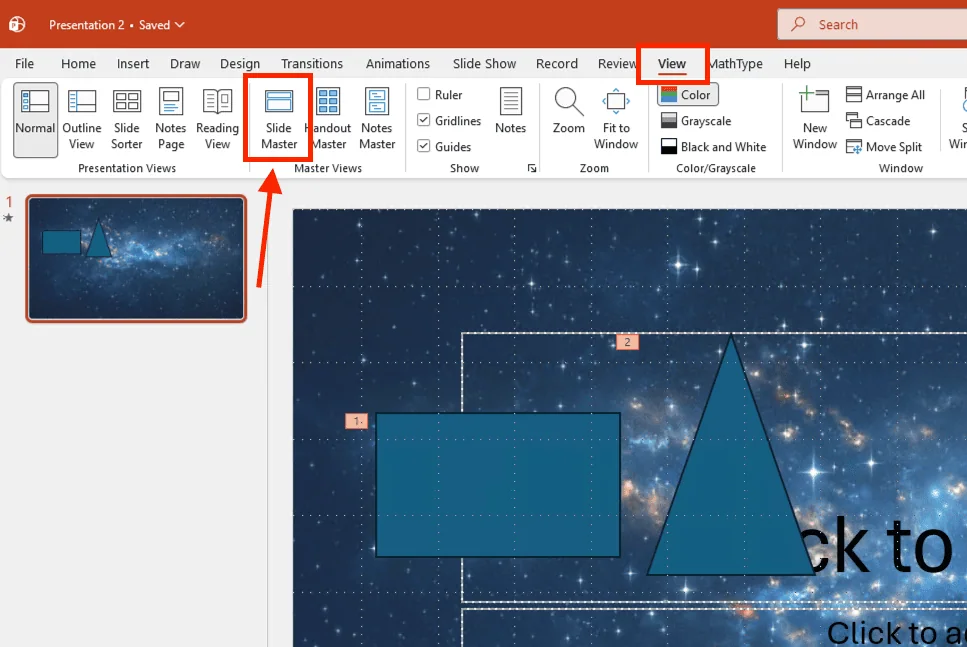This screenshot has width=967, height=647.
Task: Click animation order tag 2
Action: [x=627, y=342]
